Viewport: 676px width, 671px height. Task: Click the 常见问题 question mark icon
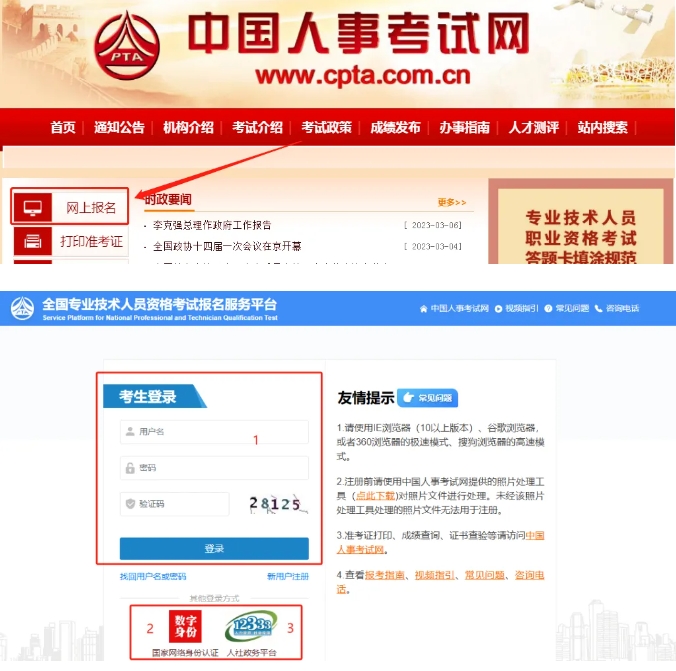point(548,308)
